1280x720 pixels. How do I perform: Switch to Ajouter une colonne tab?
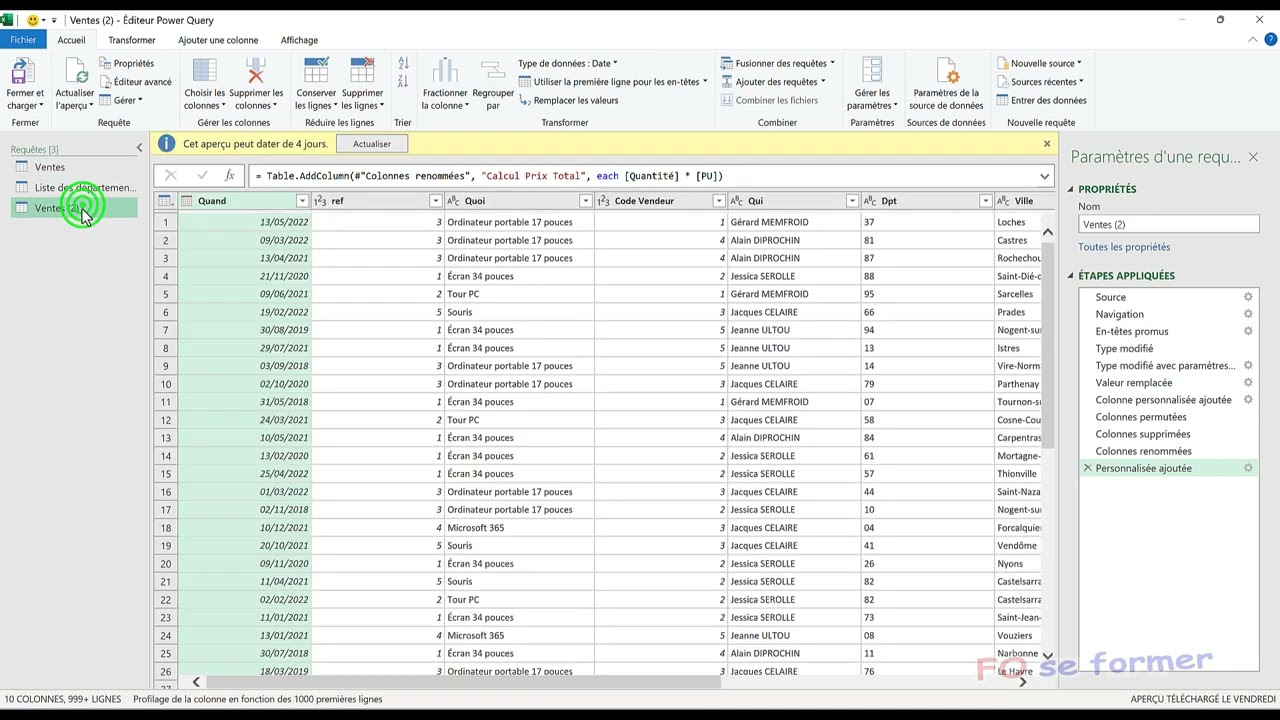tap(218, 40)
